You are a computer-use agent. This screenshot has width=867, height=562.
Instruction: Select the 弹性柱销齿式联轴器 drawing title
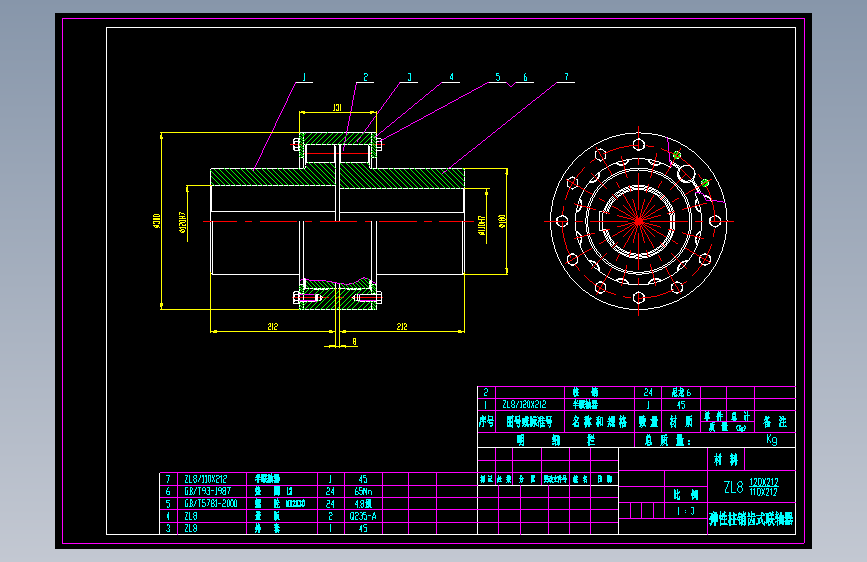point(751,519)
